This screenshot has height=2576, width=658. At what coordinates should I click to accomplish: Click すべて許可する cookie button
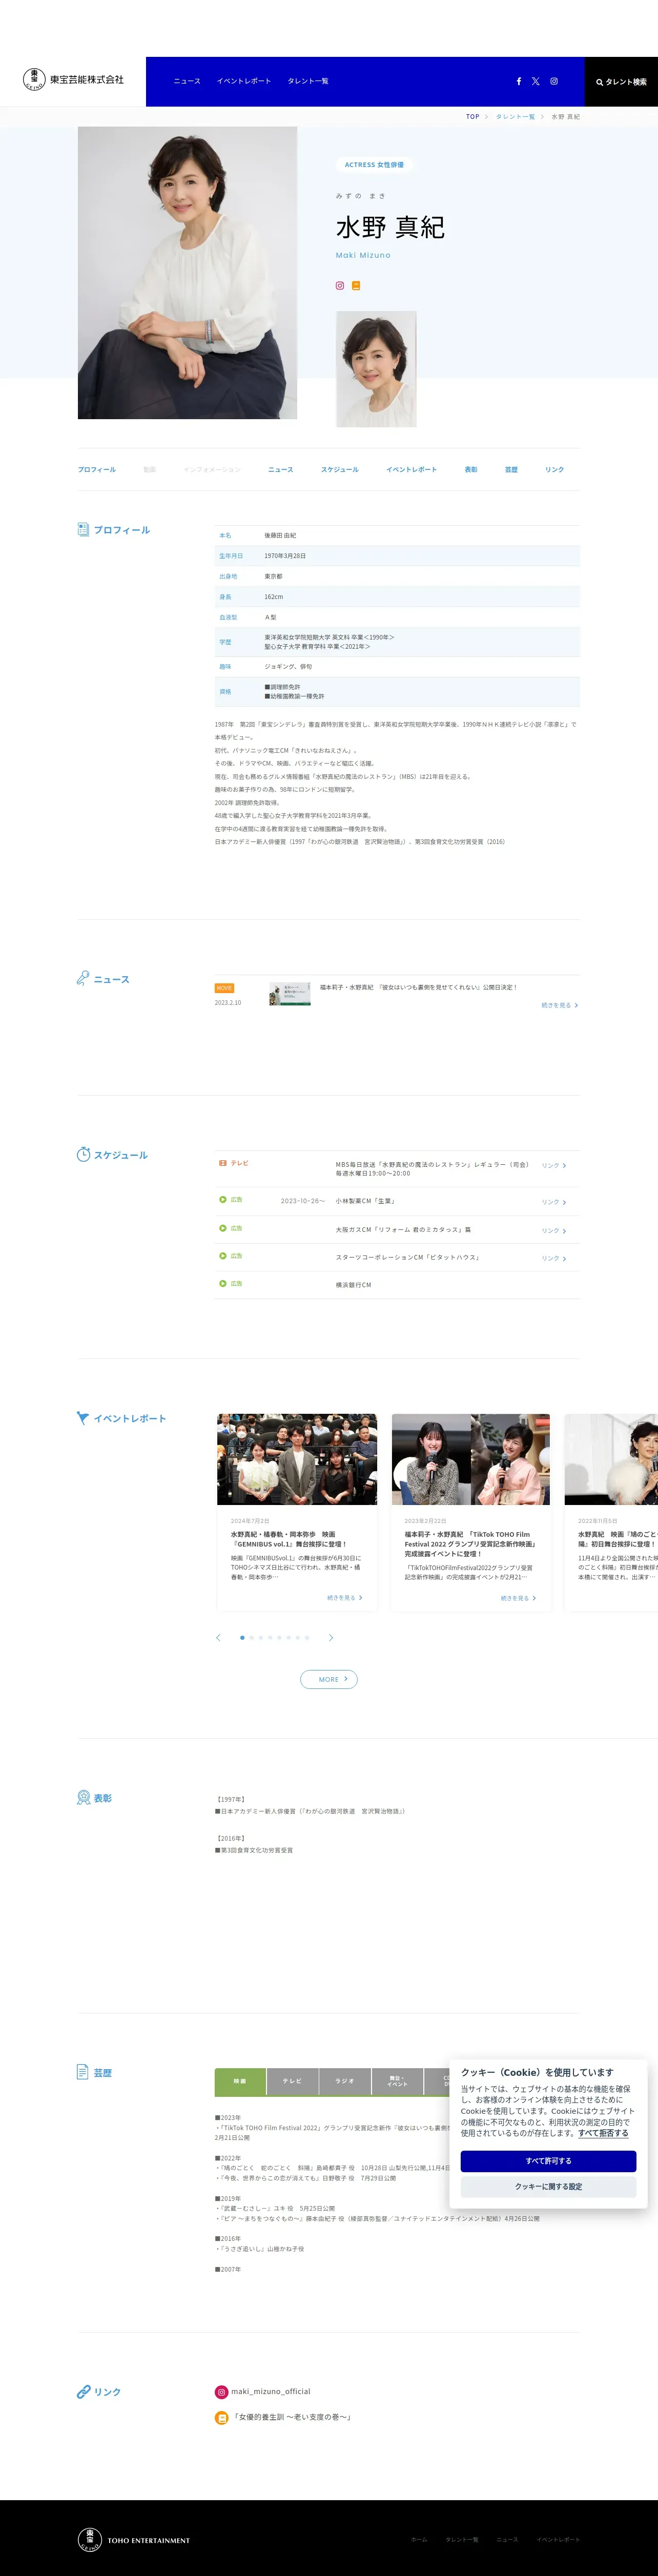coord(548,2161)
